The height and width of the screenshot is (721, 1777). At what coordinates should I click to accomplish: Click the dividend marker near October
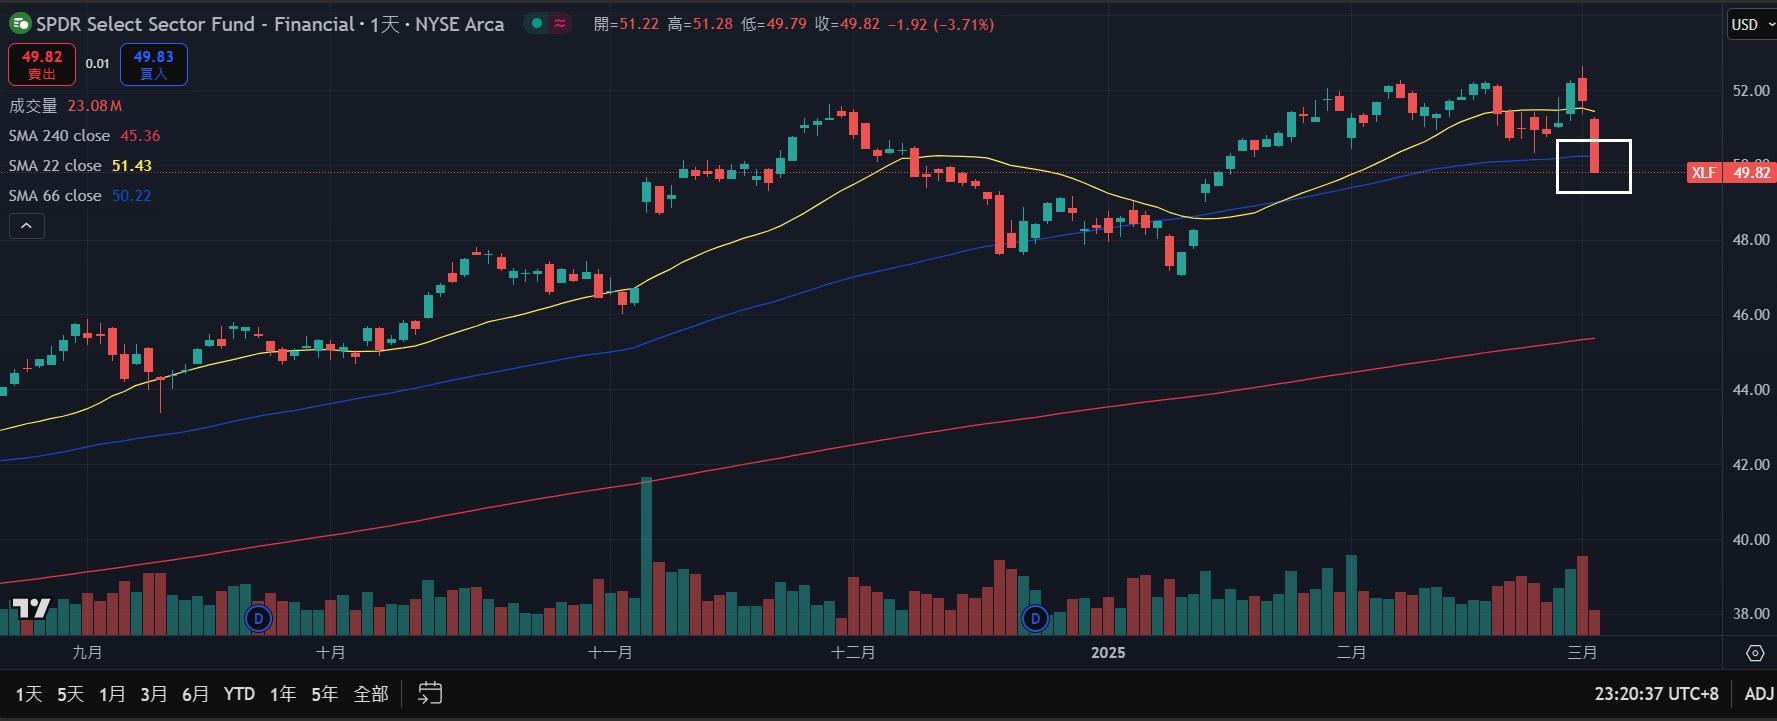(258, 619)
